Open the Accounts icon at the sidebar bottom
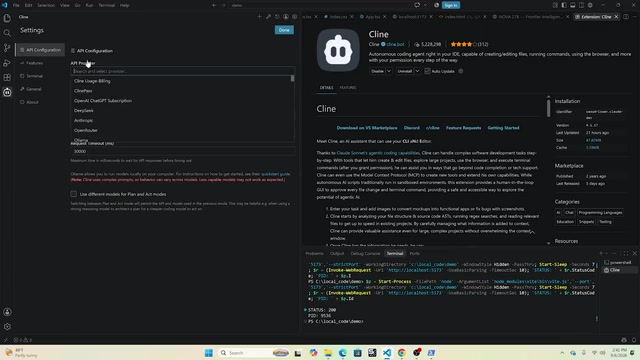This screenshot has height=360, width=640. 7,312
